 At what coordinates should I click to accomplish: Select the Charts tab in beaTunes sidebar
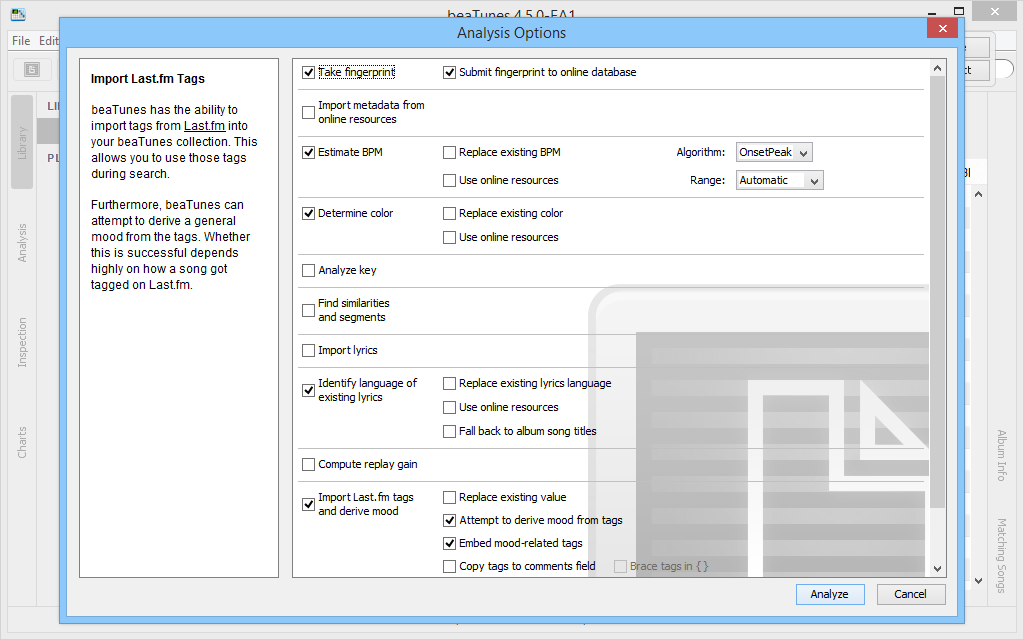click(x=22, y=442)
